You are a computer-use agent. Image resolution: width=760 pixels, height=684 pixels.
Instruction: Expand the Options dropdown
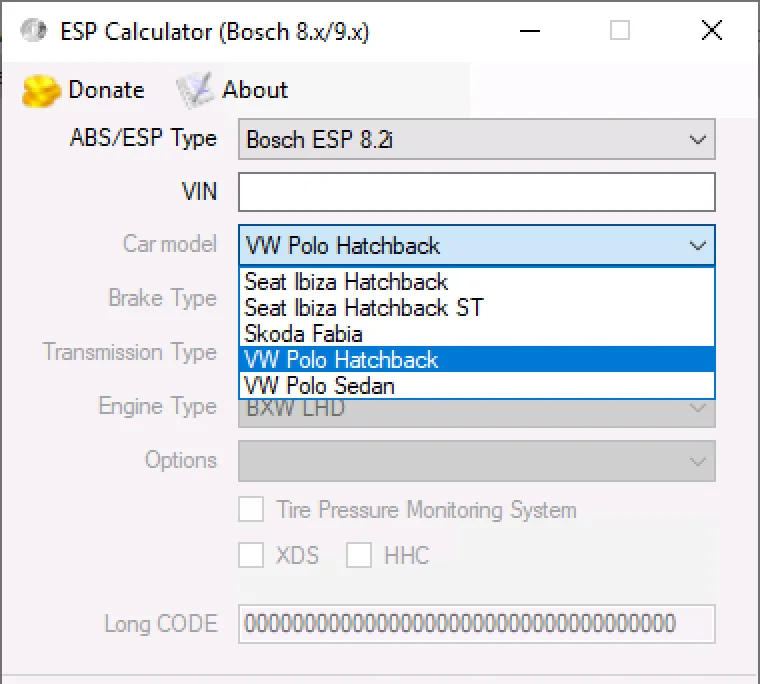(x=476, y=461)
